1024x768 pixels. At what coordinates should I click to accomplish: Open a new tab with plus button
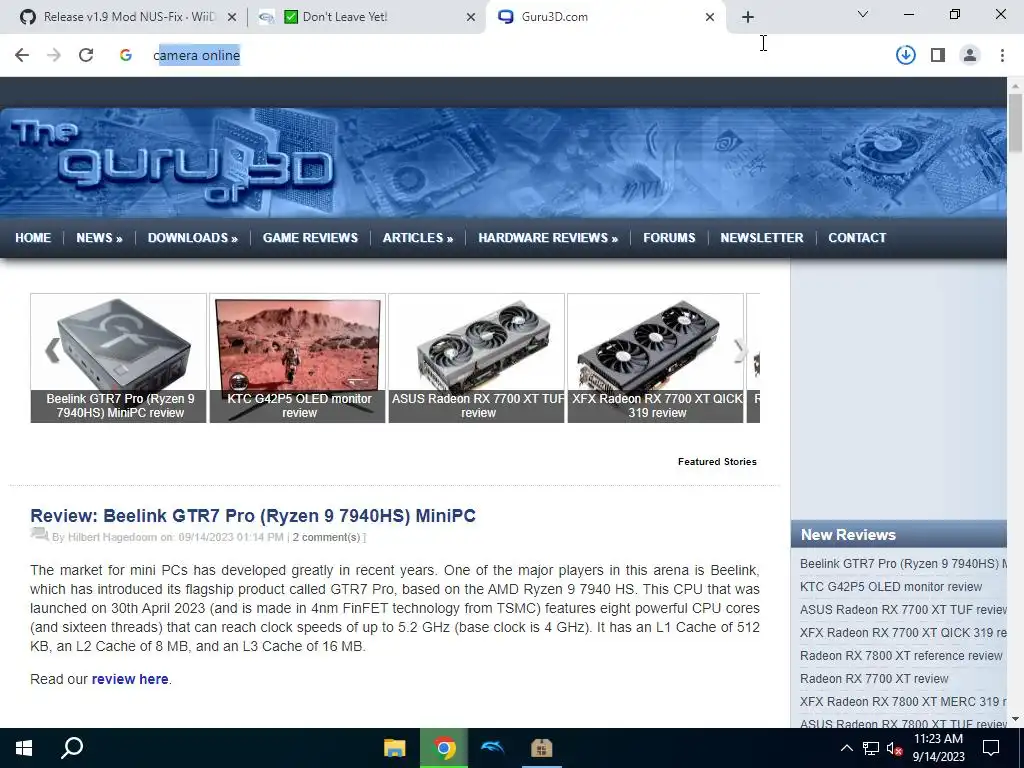748,17
